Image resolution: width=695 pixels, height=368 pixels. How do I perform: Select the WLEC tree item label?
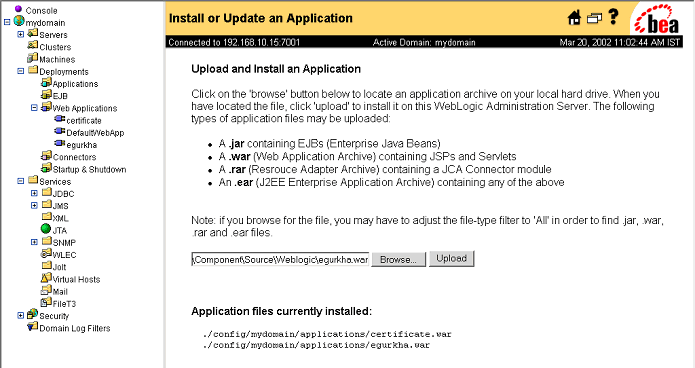tap(64, 255)
